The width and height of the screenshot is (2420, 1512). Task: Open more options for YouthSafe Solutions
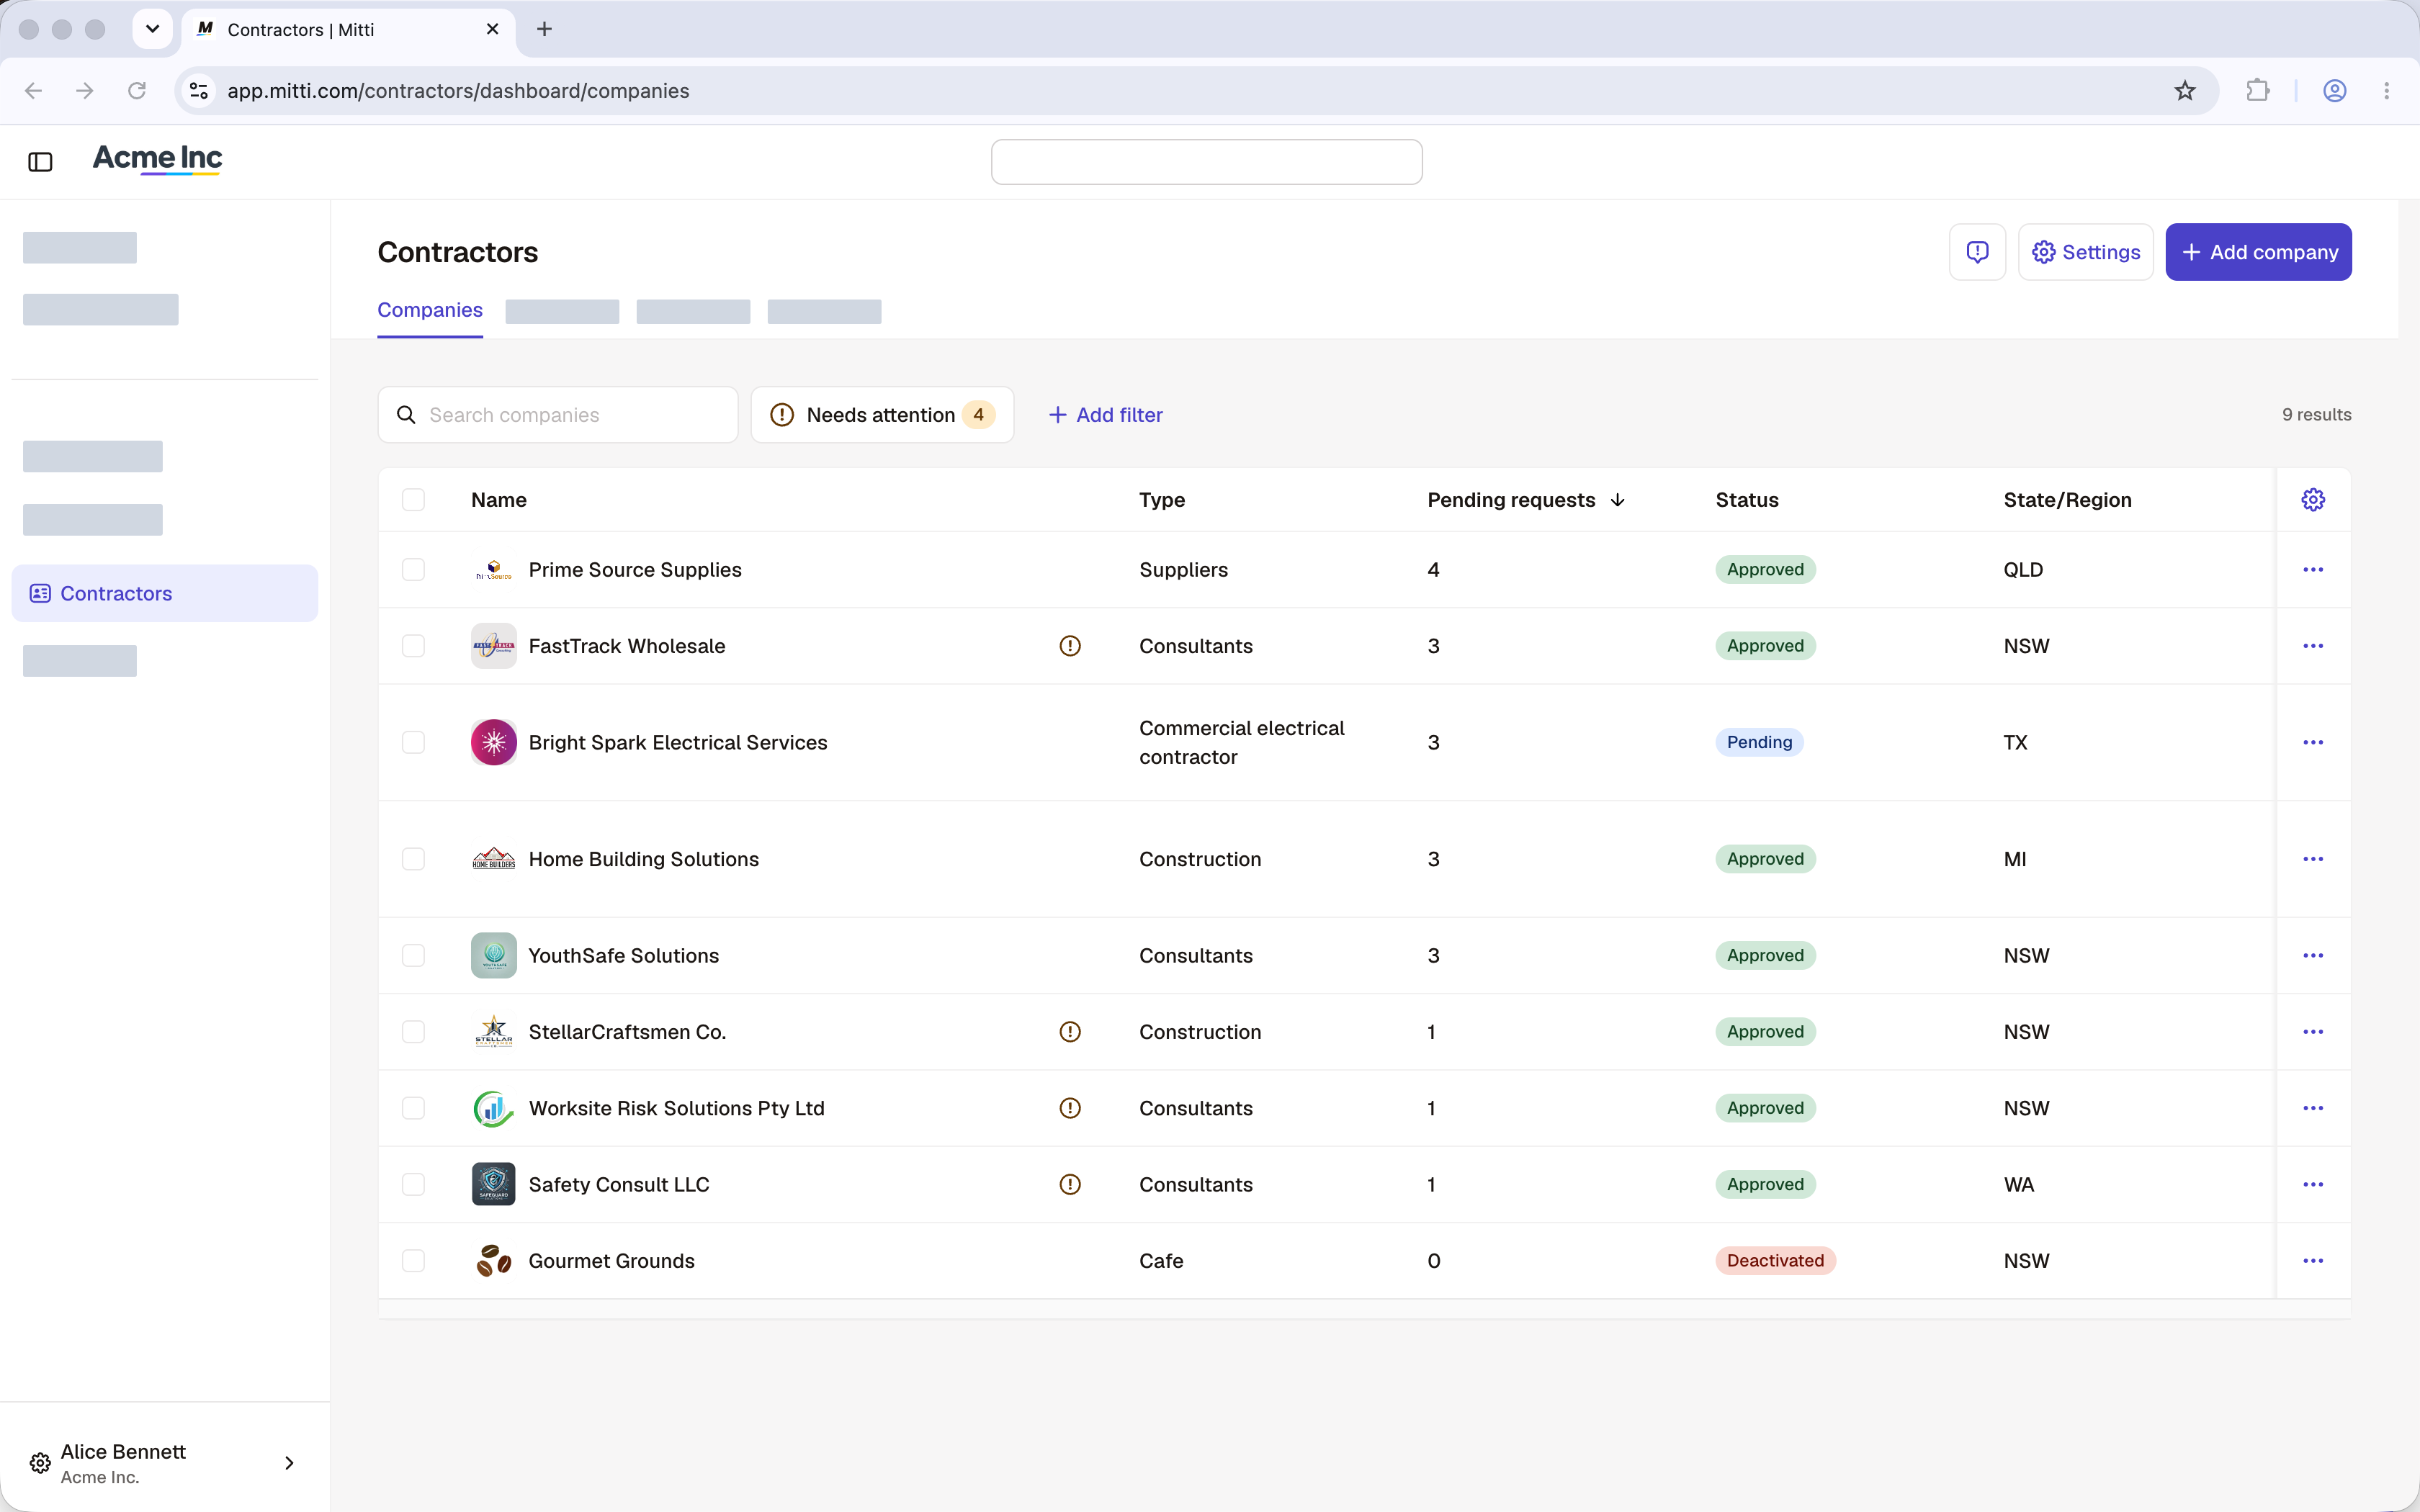pyautogui.click(x=2313, y=956)
